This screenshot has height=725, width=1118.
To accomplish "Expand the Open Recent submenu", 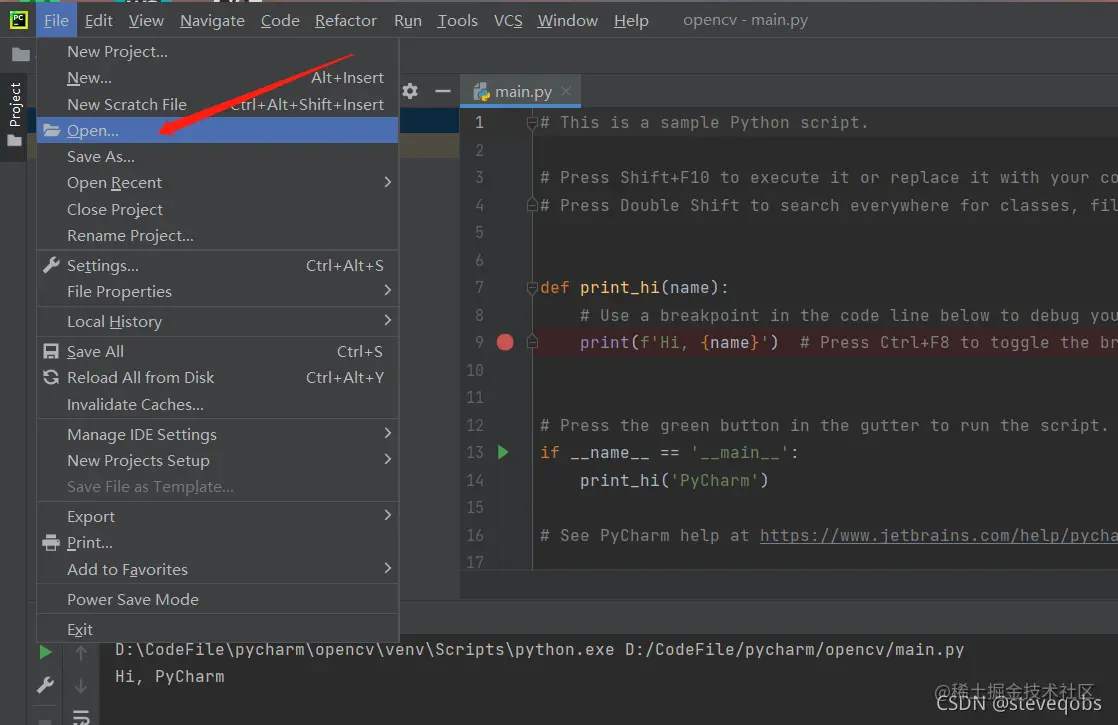I will tap(217, 182).
